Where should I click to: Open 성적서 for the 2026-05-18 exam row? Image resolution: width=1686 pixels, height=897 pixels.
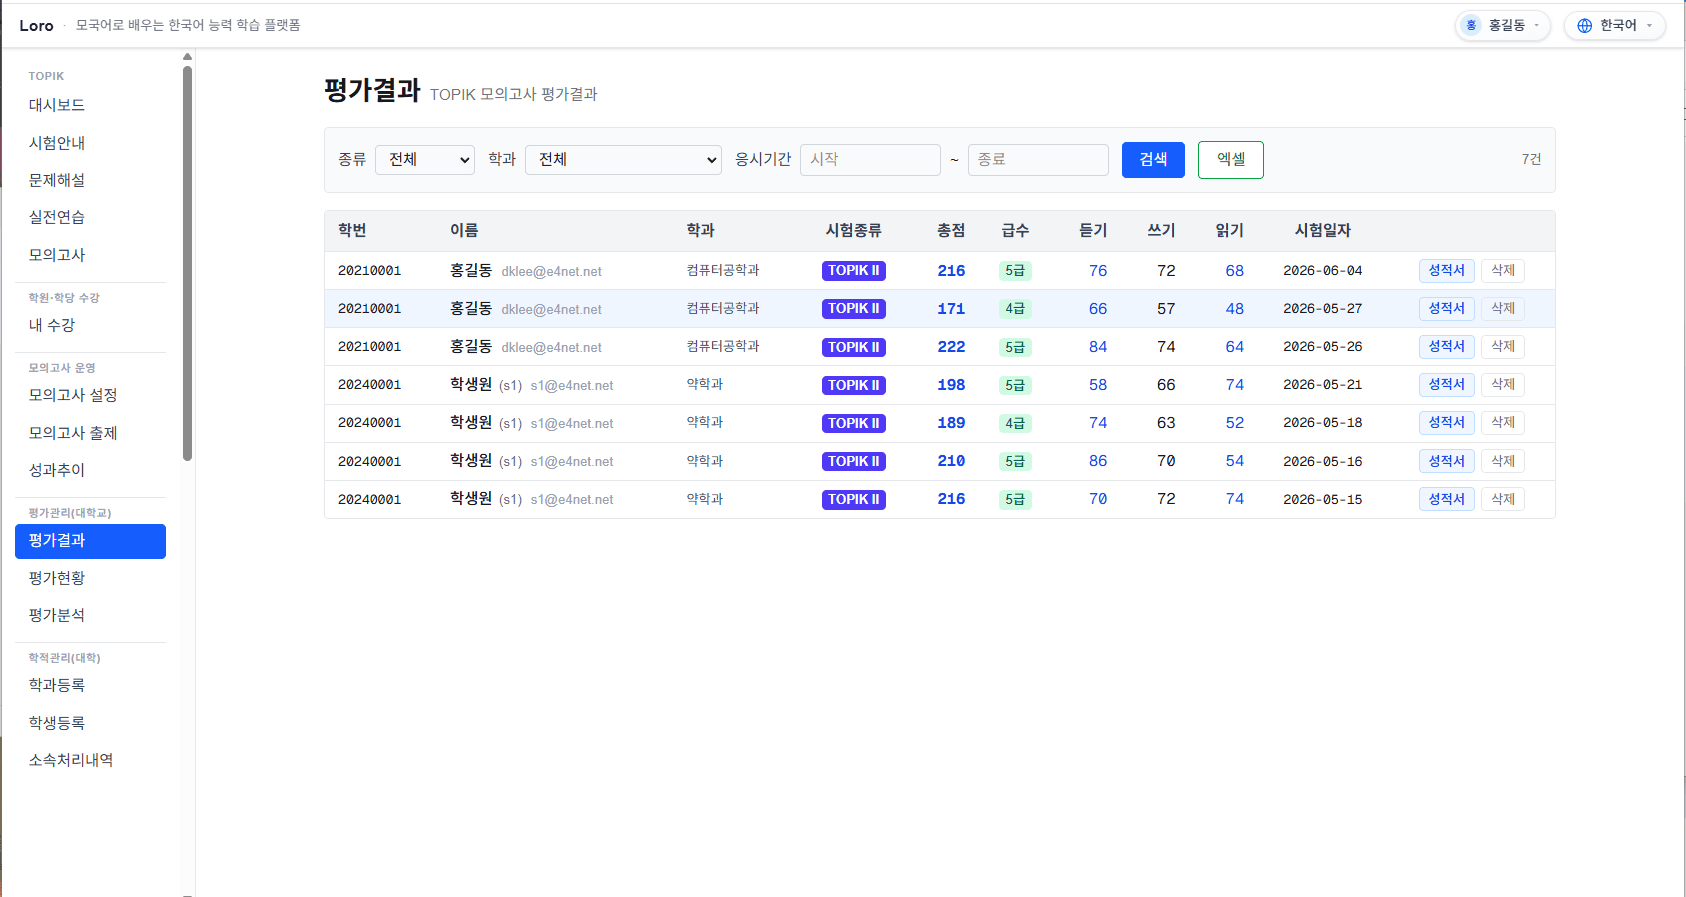(x=1446, y=422)
